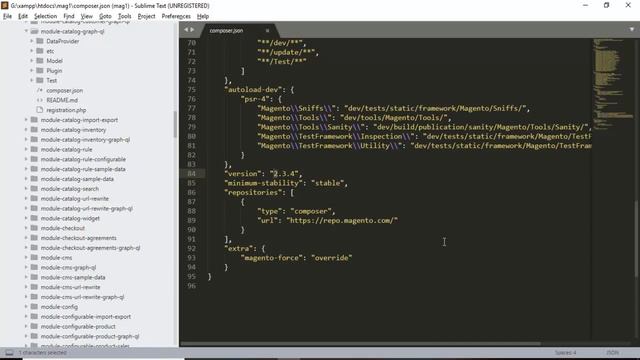The image size is (640, 360).
Task: Open the Help menu
Action: coord(203,16)
